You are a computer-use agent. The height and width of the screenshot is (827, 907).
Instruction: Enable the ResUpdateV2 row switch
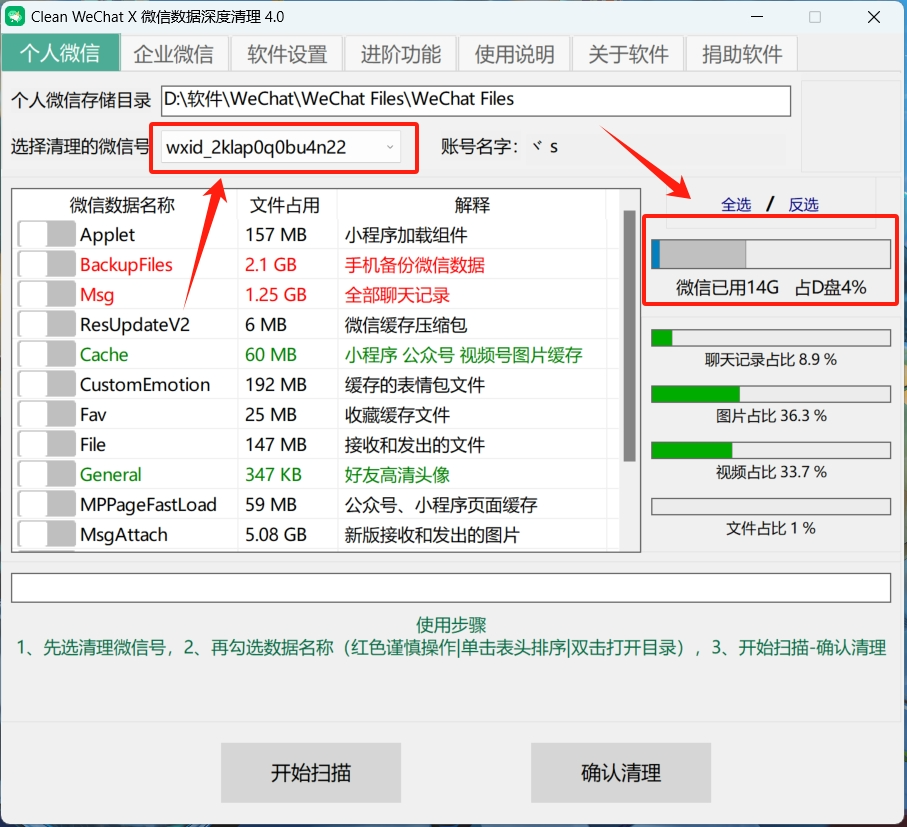[47, 325]
